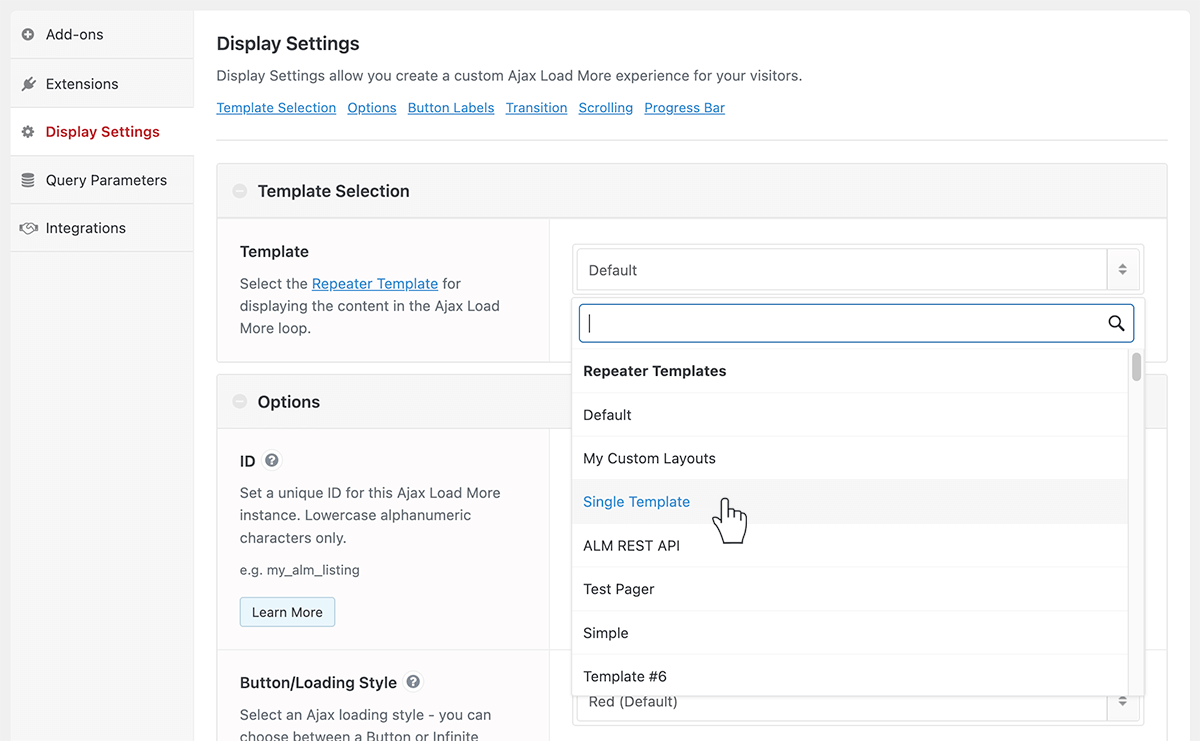This screenshot has width=1200, height=741.
Task: Choose ALM REST API template
Action: click(850, 546)
